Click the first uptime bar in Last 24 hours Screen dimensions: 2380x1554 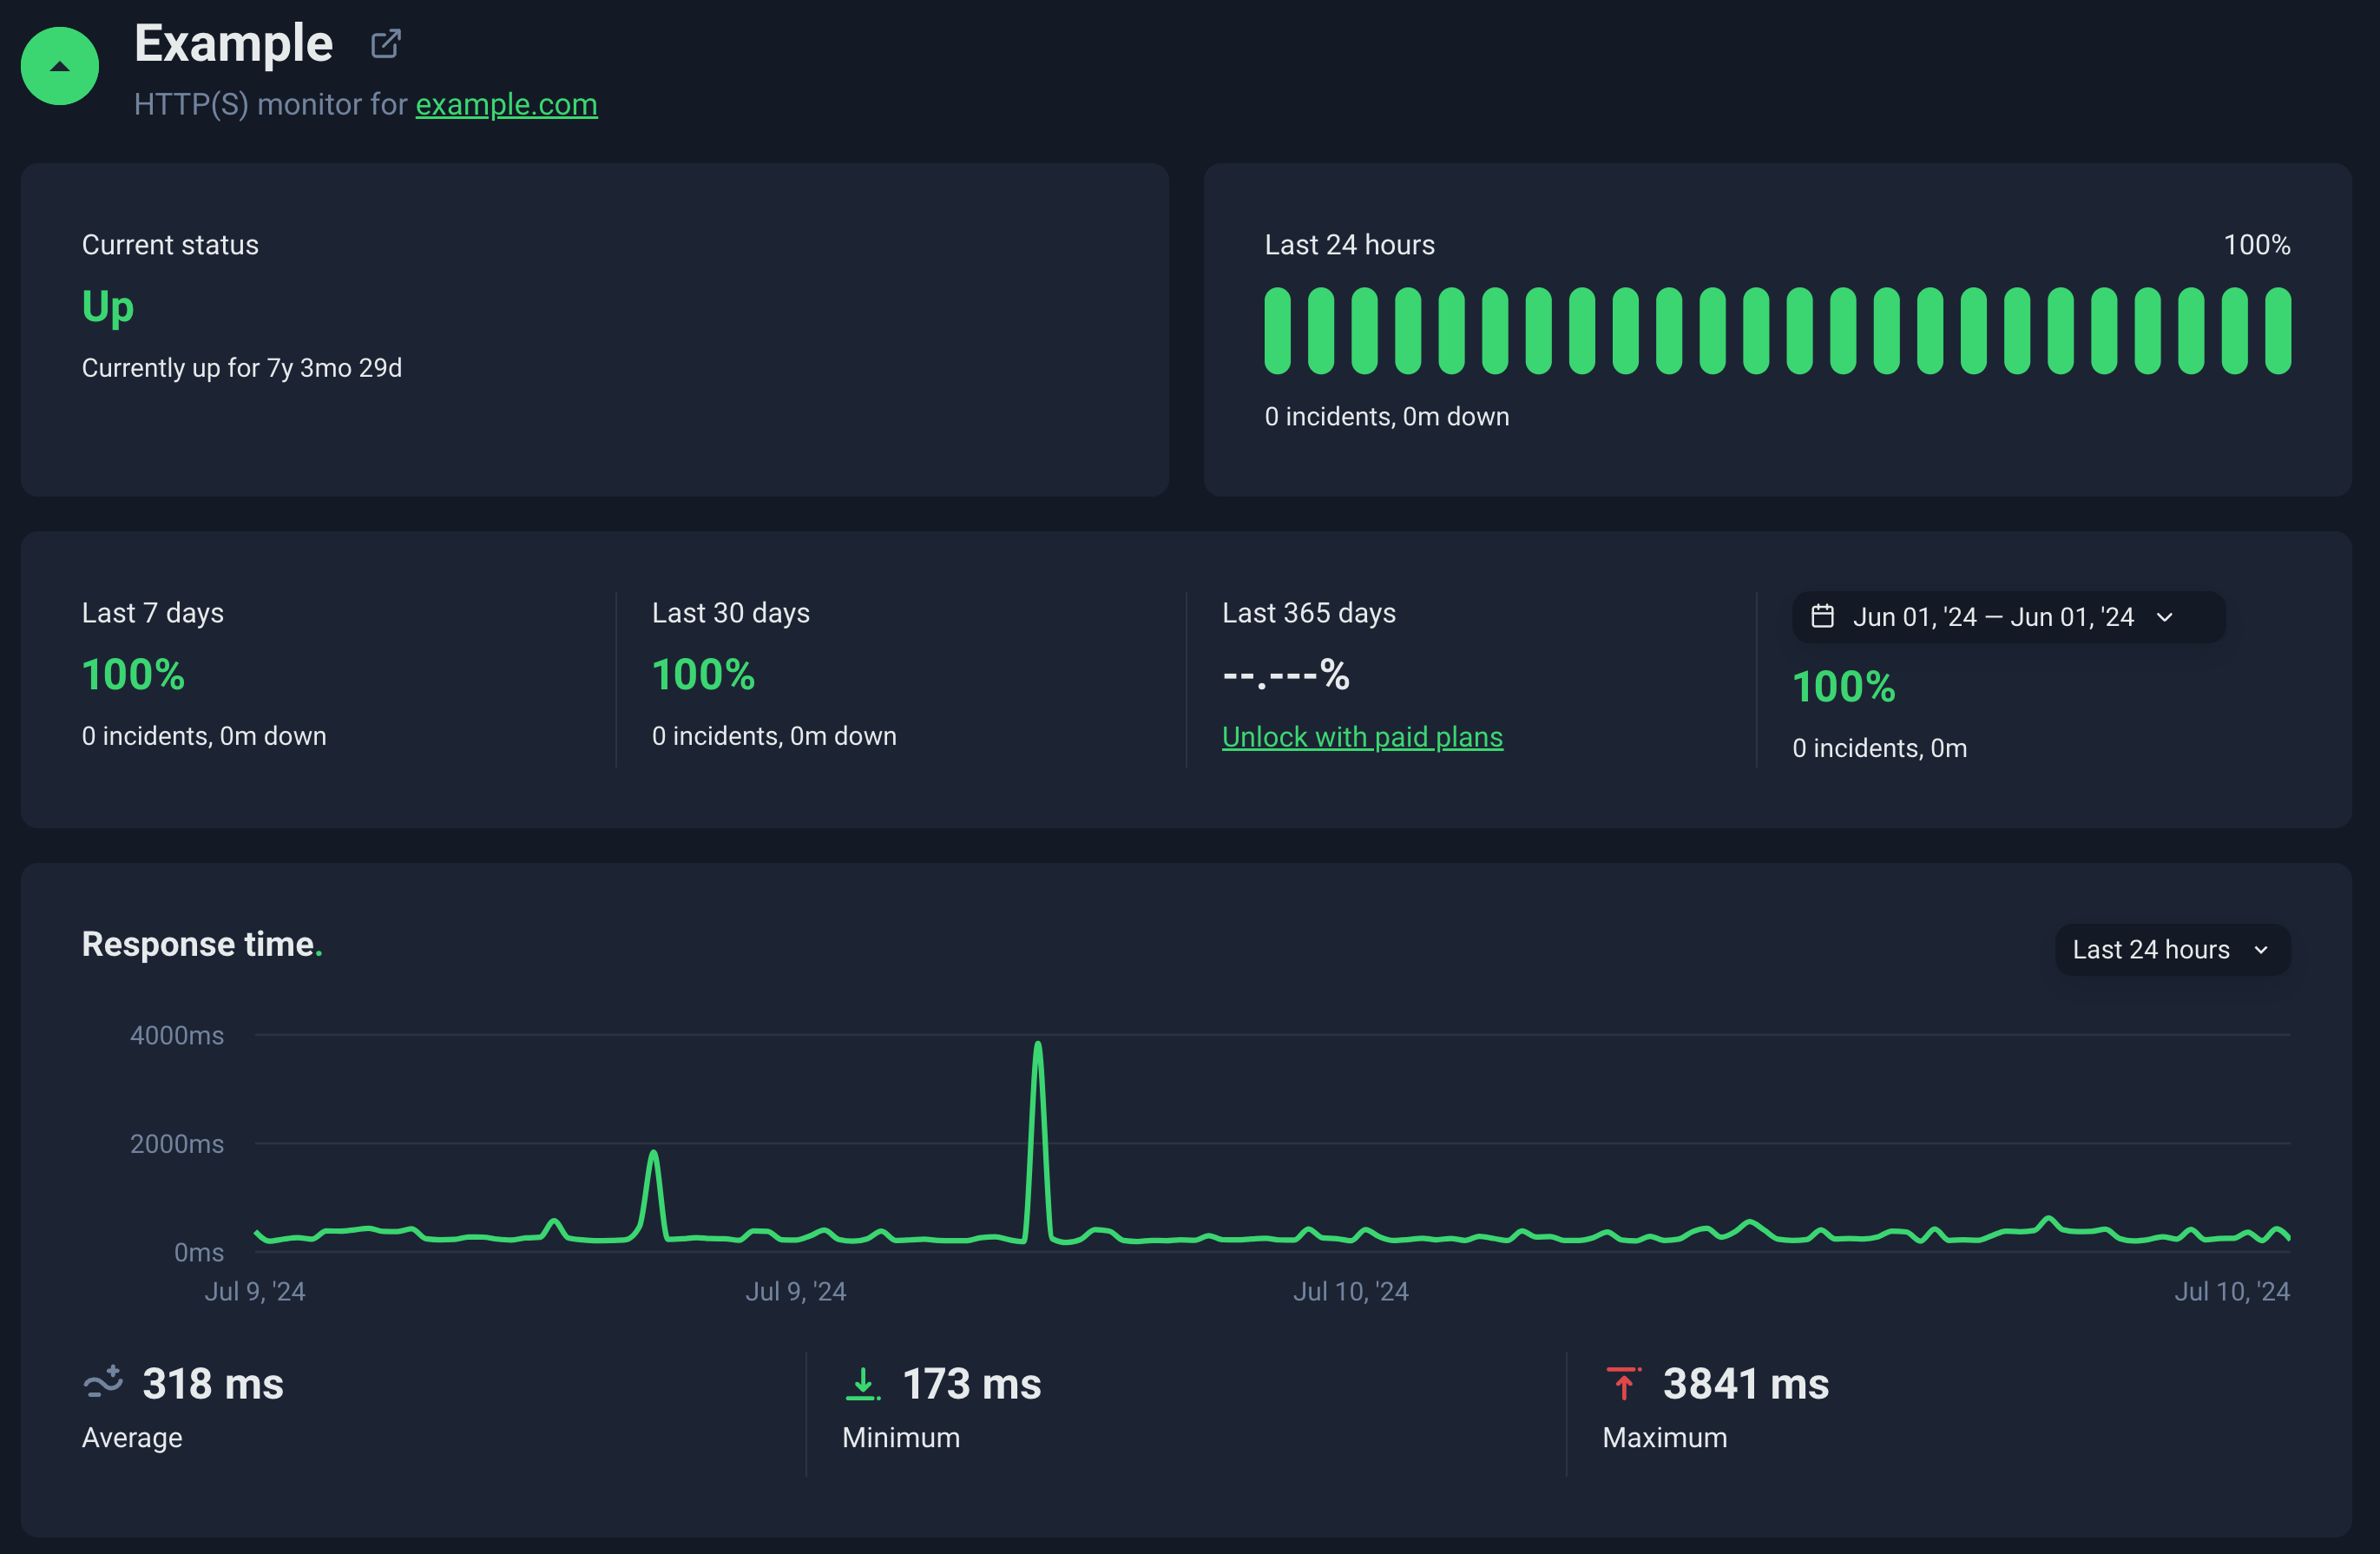1277,331
